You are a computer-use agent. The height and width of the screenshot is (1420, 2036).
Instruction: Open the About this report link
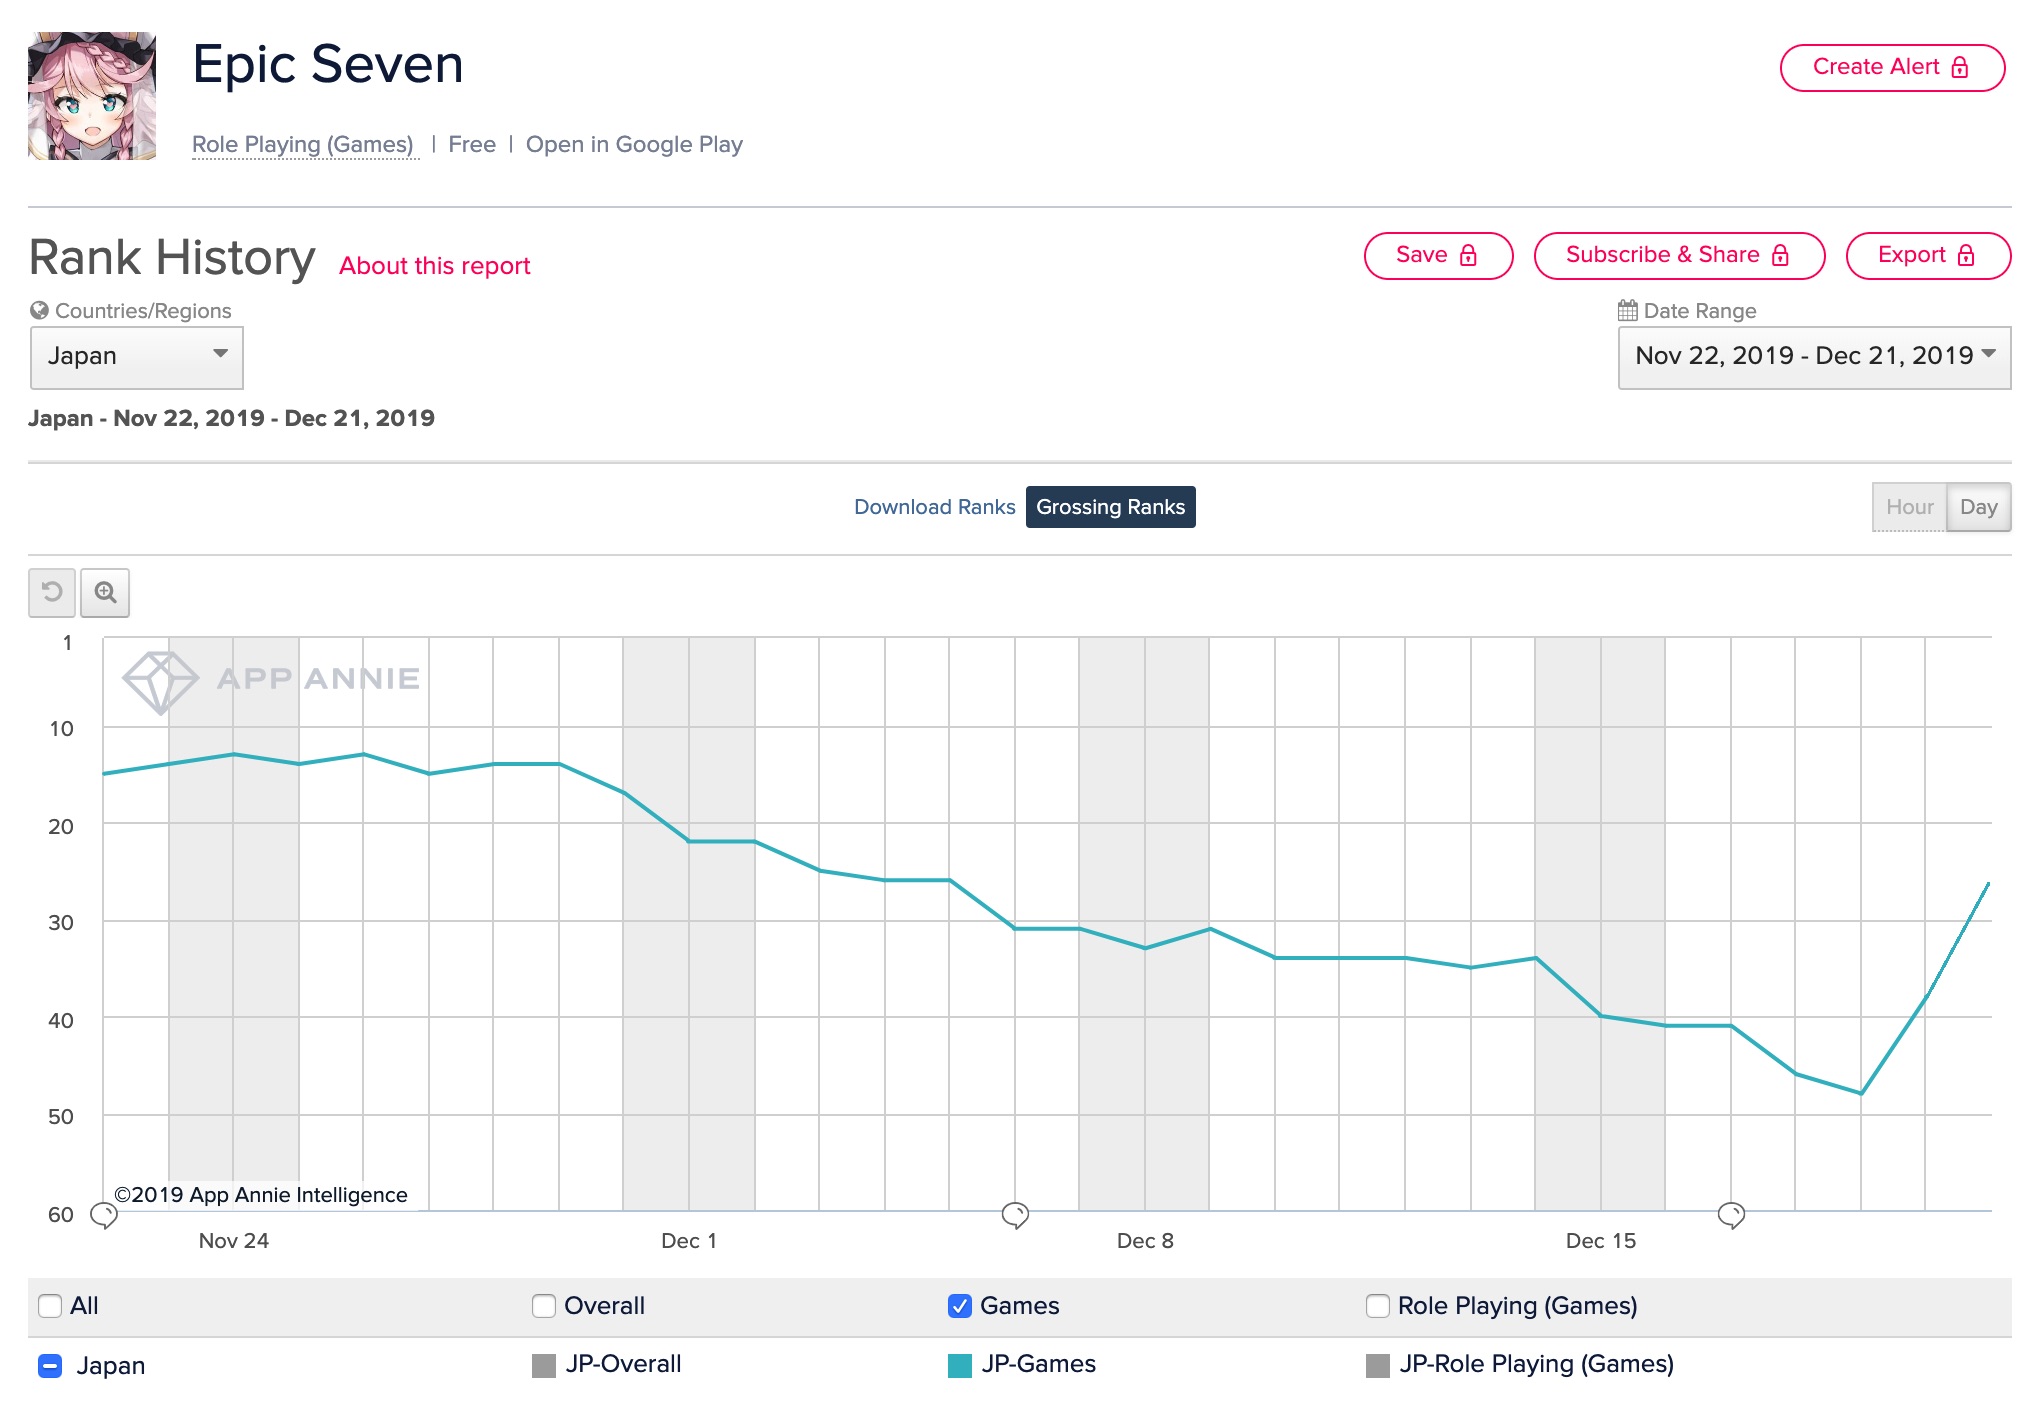[434, 266]
